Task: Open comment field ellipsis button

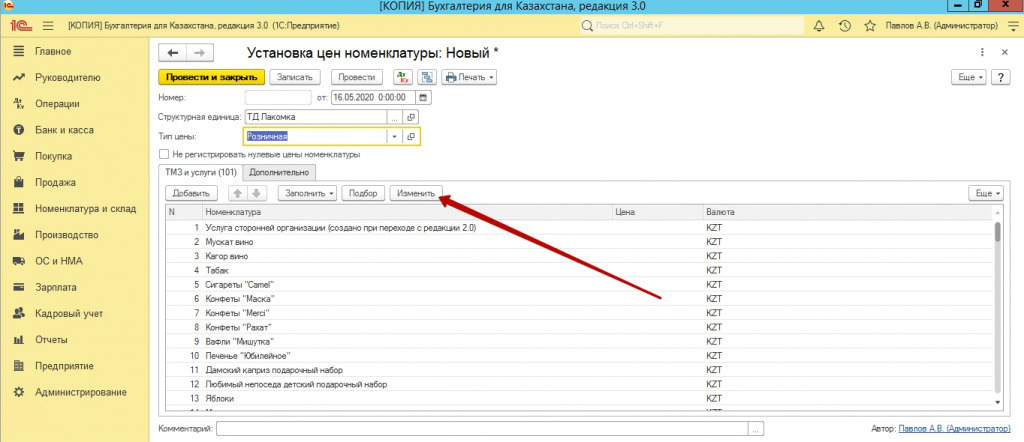Action: 756,429
